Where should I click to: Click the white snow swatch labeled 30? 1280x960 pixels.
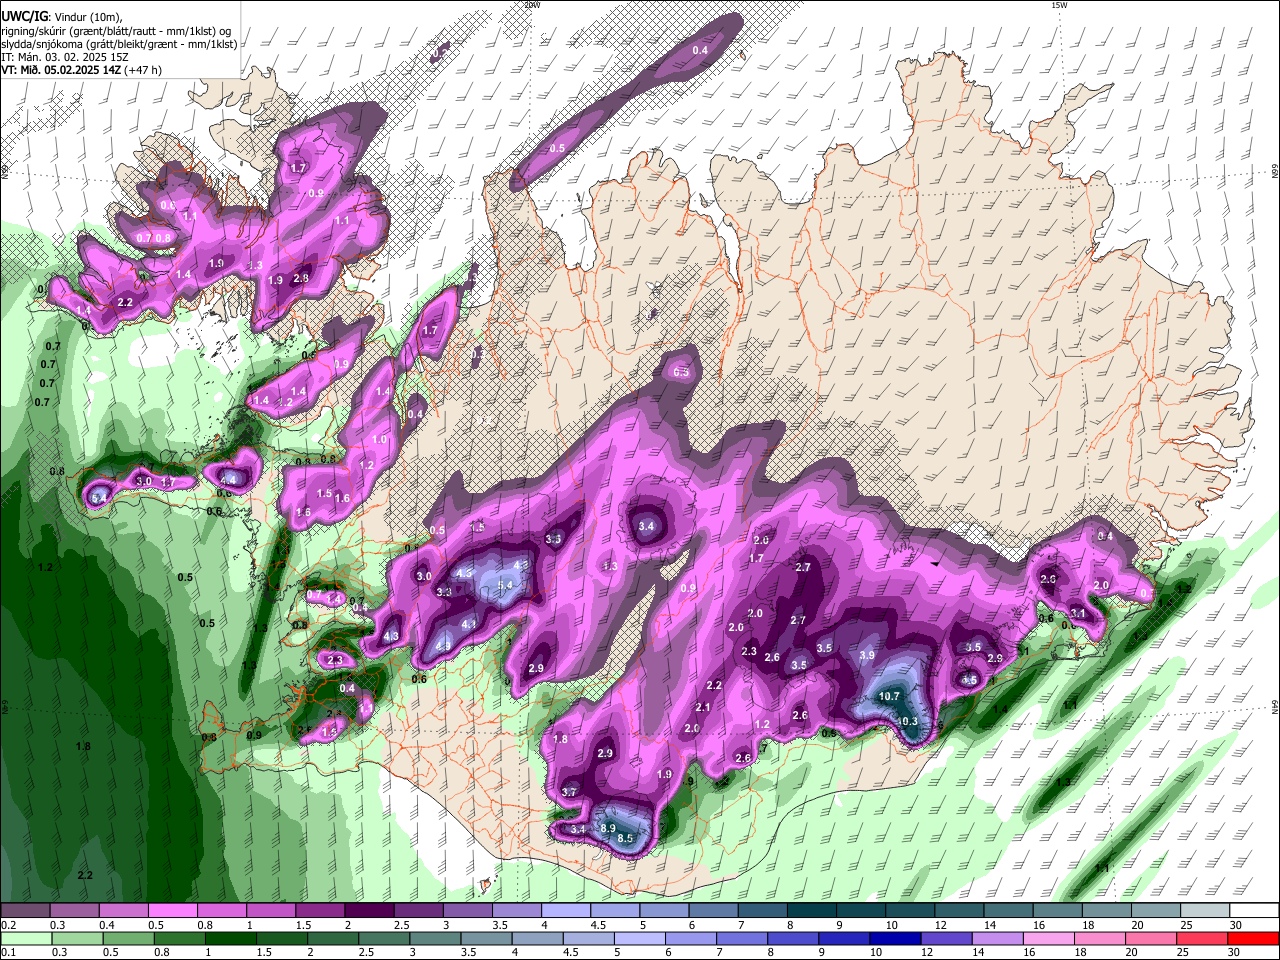coord(1254,911)
